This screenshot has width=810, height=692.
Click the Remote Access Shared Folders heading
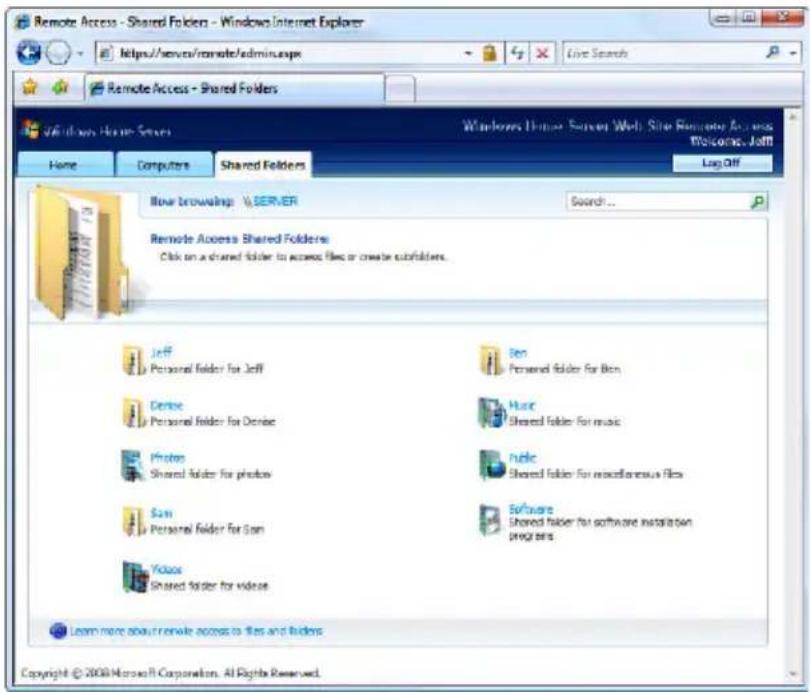pyautogui.click(x=240, y=239)
